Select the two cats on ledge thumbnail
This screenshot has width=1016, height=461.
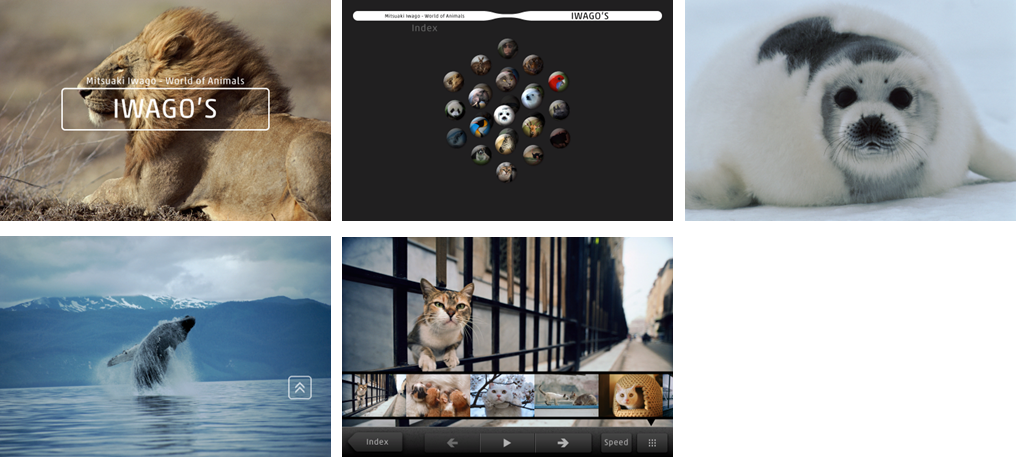(567, 396)
